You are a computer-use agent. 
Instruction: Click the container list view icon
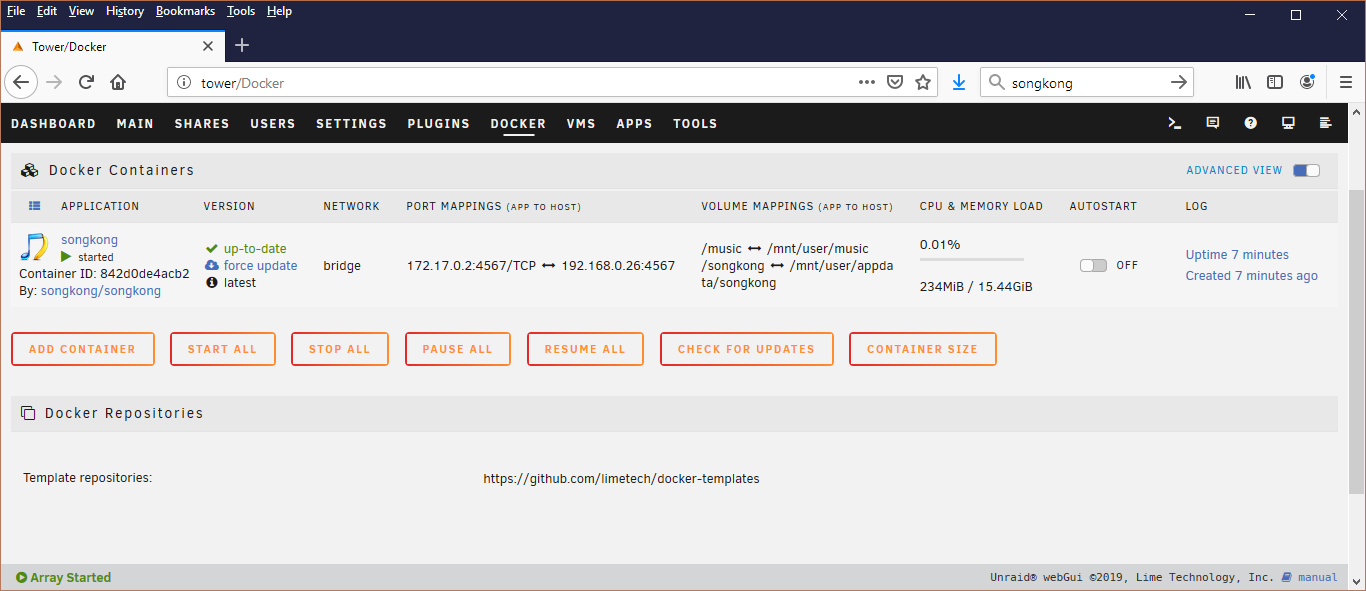pyautogui.click(x=35, y=206)
